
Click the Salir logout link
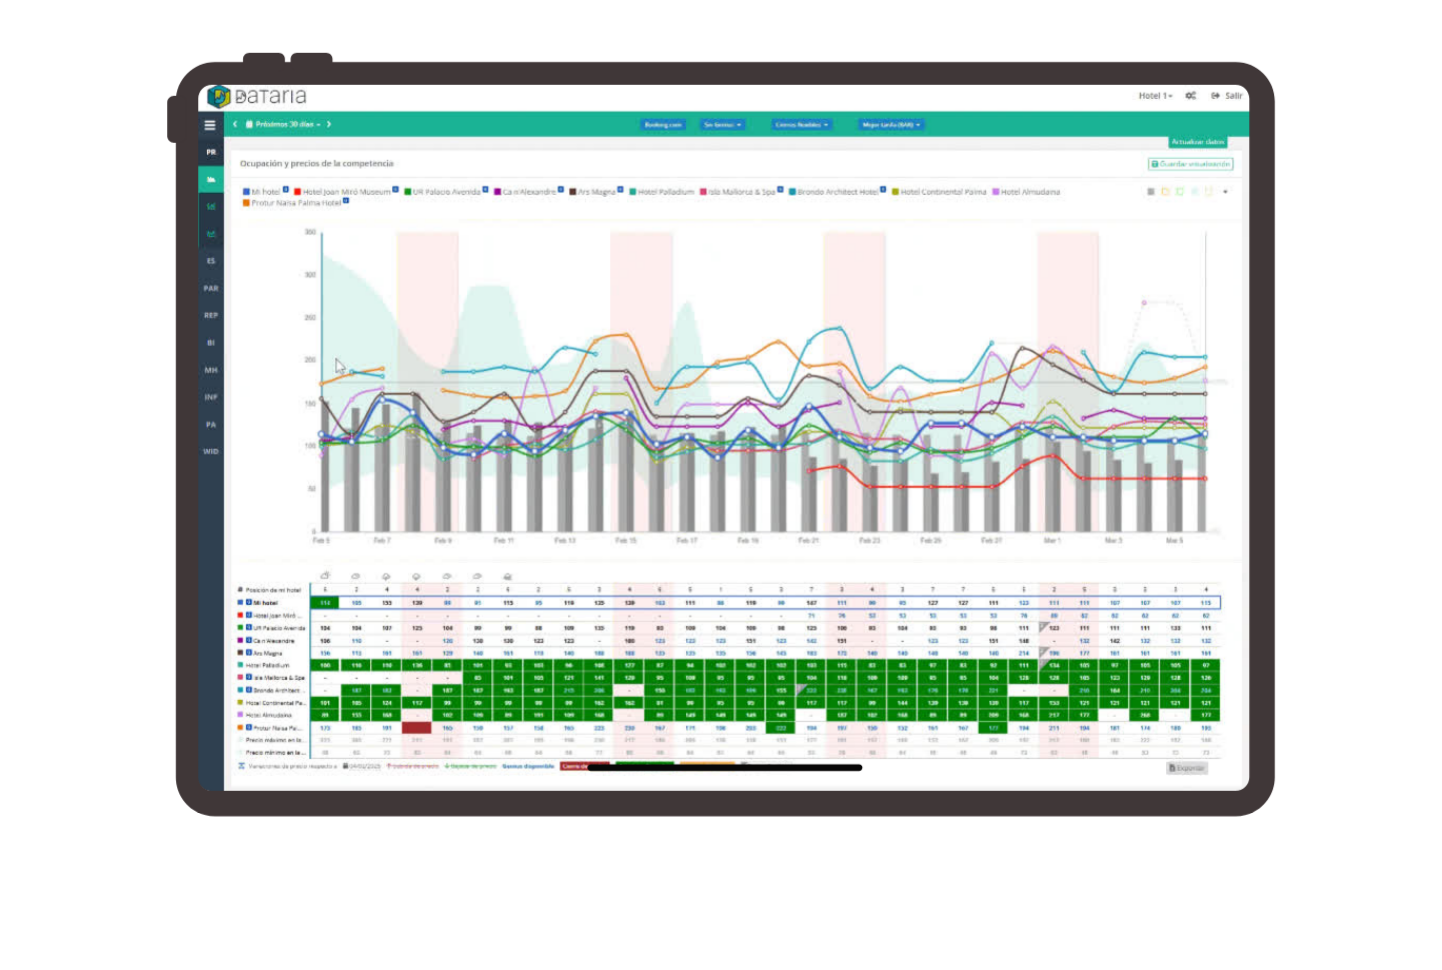[x=1227, y=96]
